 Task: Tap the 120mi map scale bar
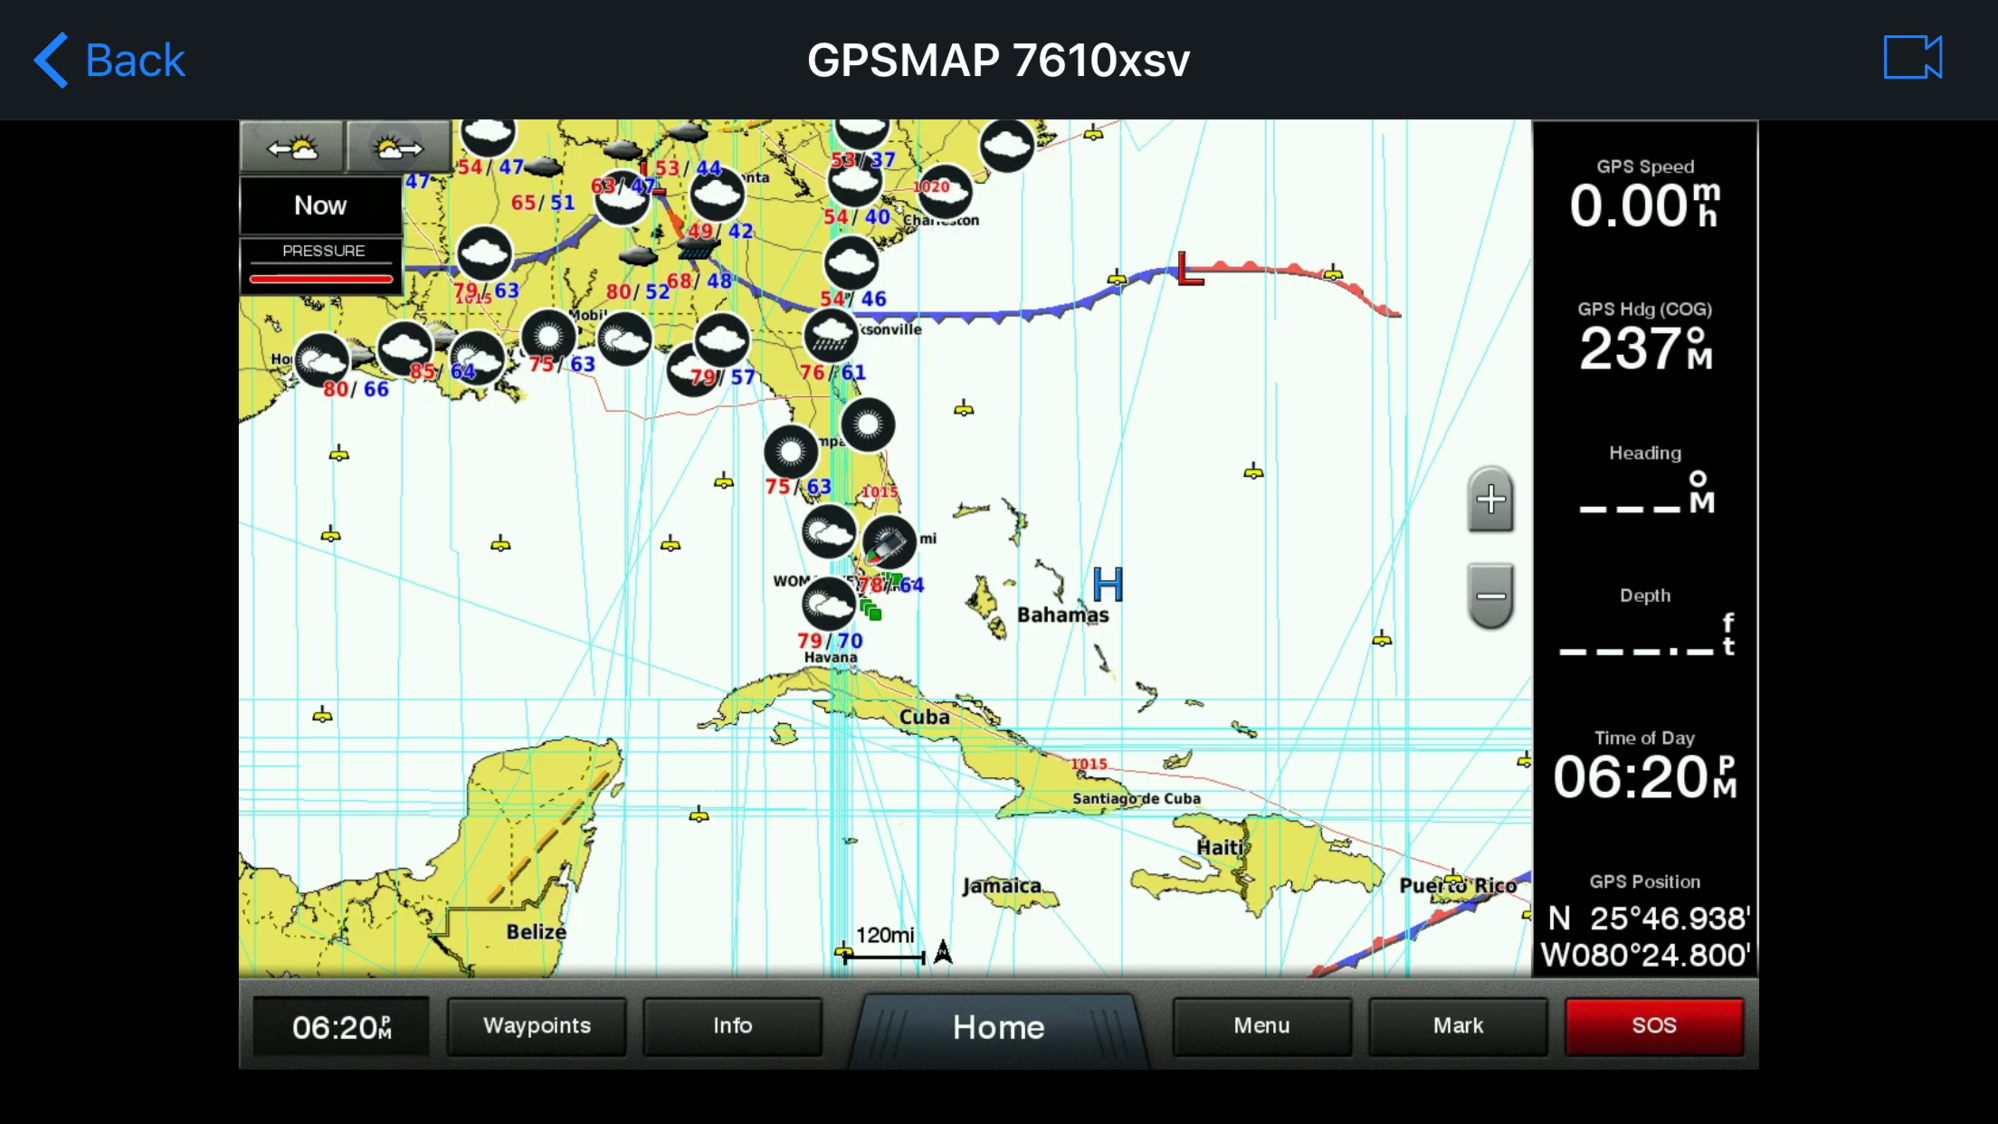click(884, 945)
